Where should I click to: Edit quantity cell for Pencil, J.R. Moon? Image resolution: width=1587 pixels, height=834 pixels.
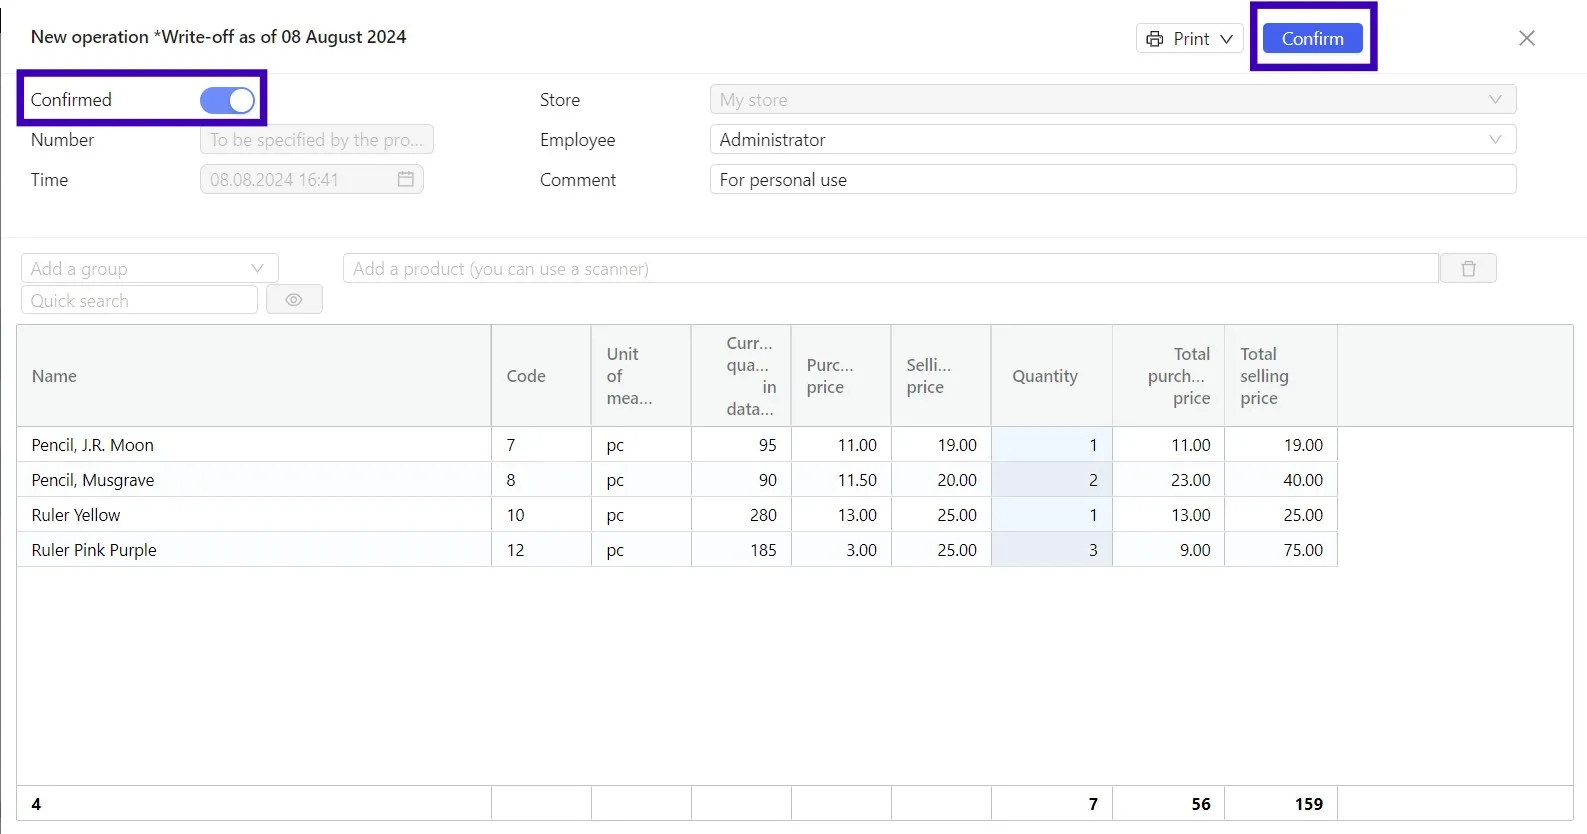pos(1051,445)
